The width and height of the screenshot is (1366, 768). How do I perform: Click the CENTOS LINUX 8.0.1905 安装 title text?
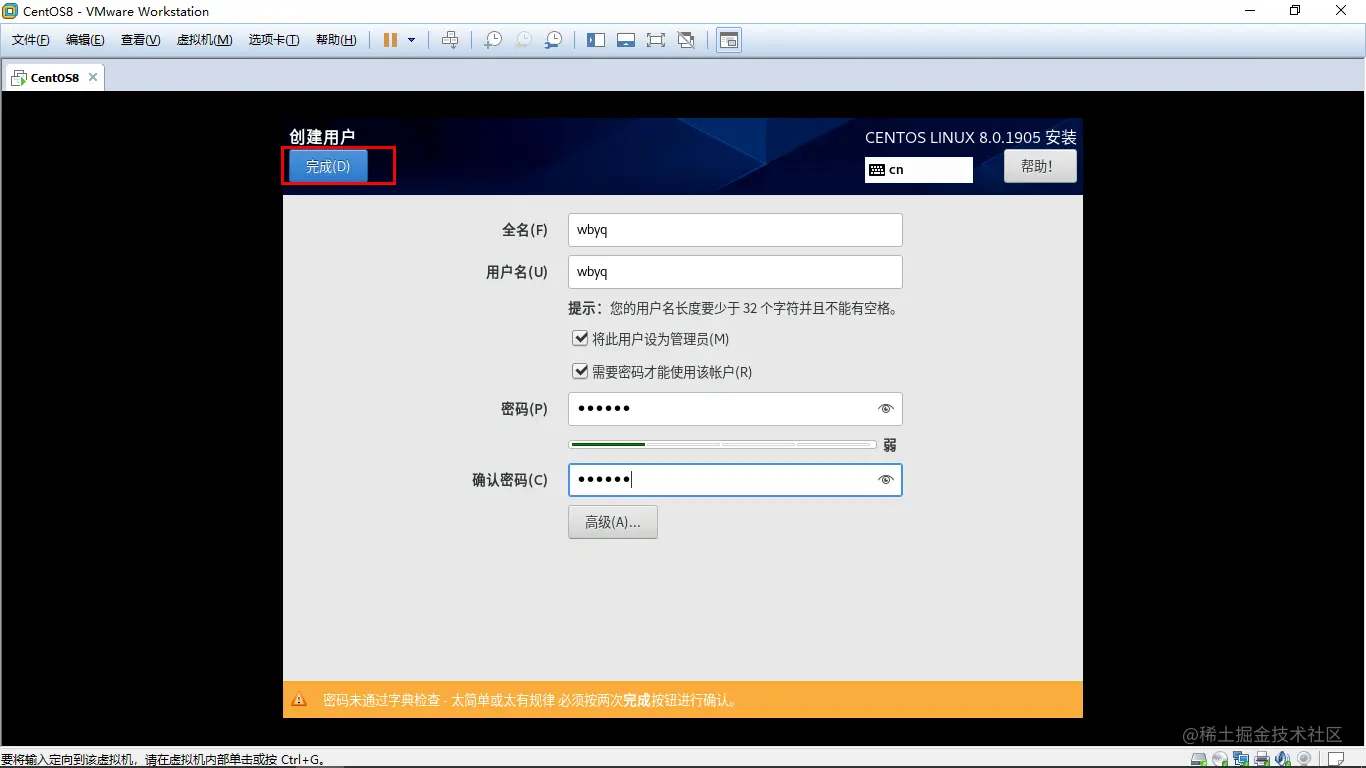pos(971,137)
